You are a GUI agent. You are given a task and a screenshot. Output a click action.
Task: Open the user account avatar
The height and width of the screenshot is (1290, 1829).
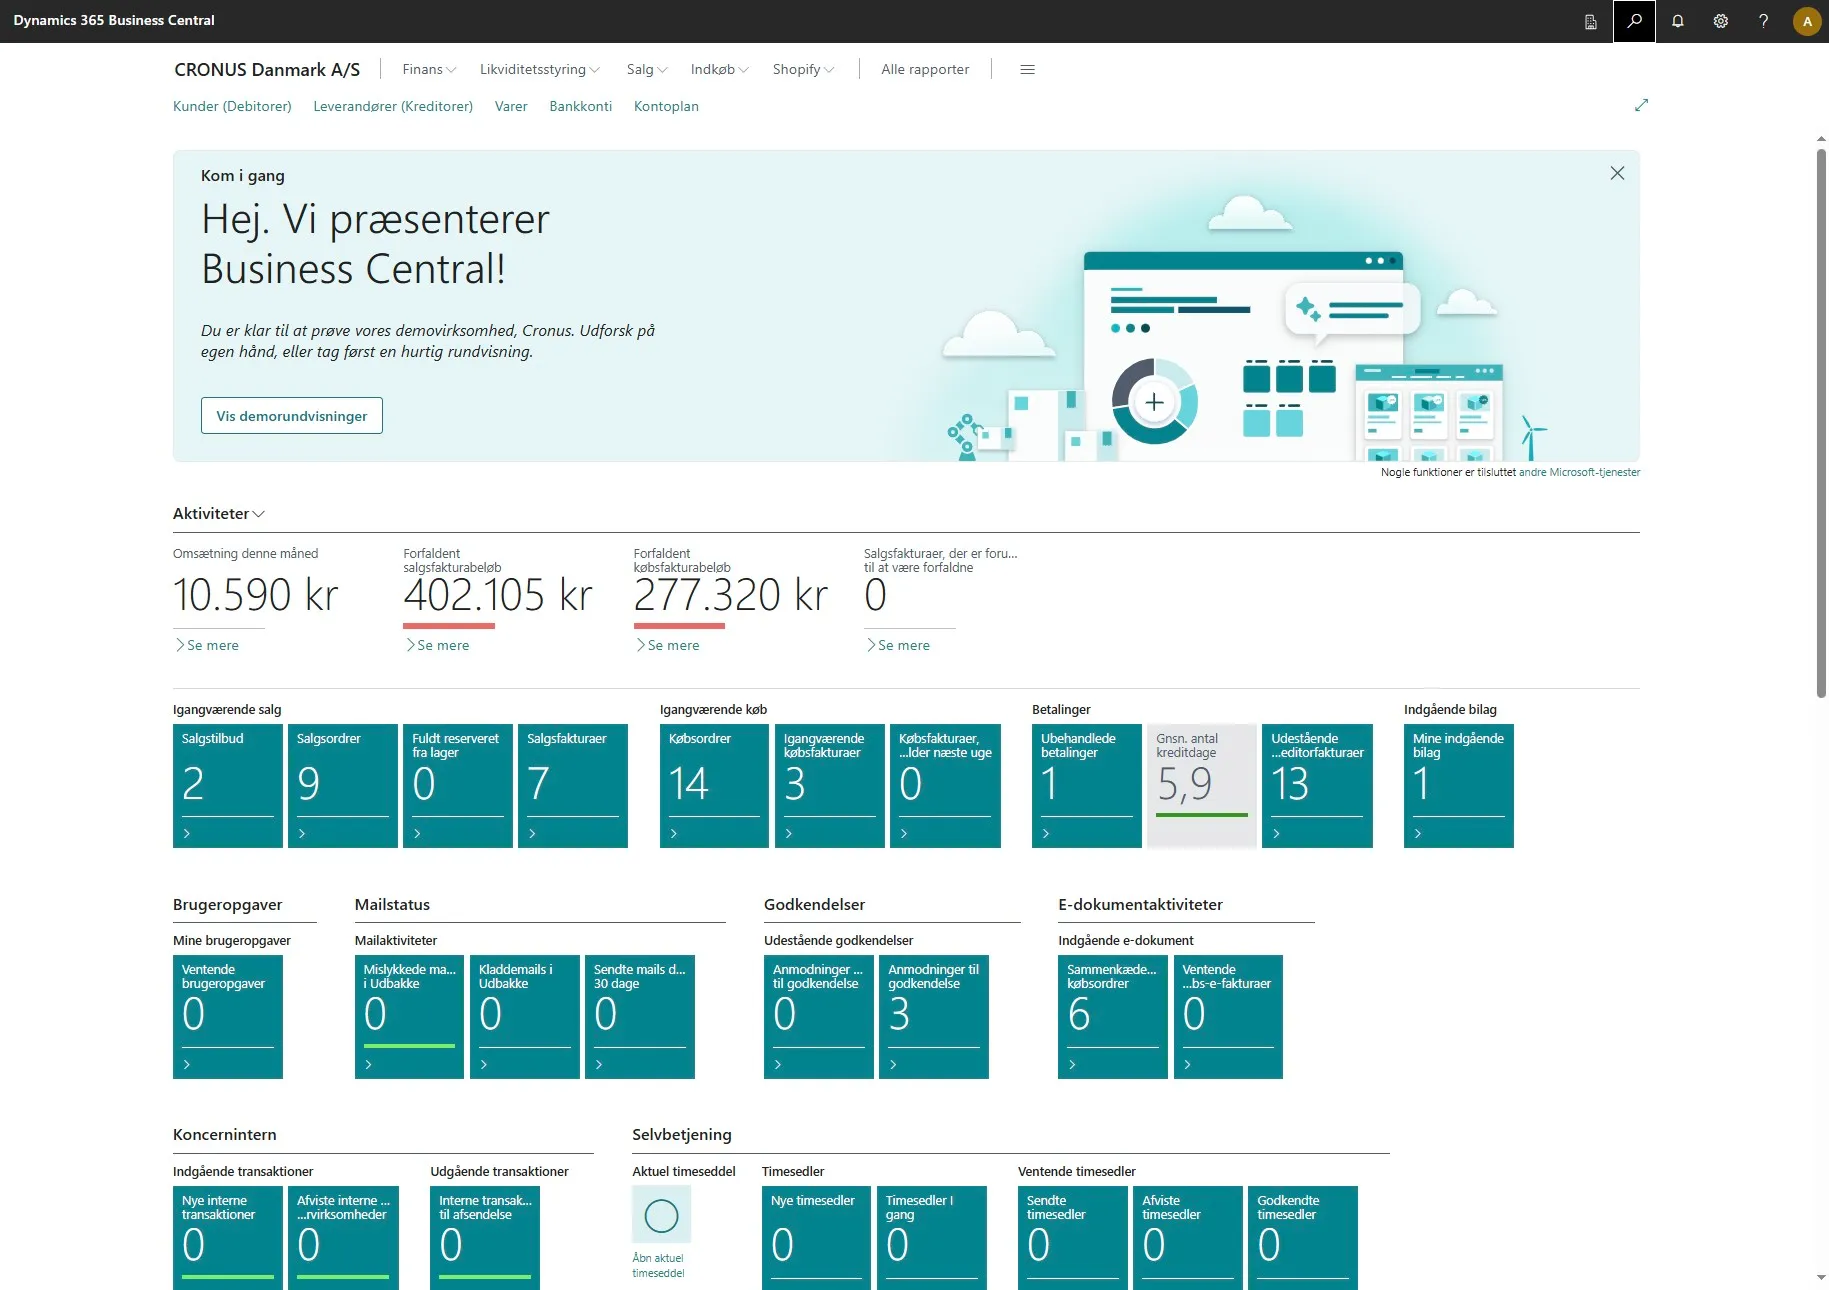(x=1807, y=21)
